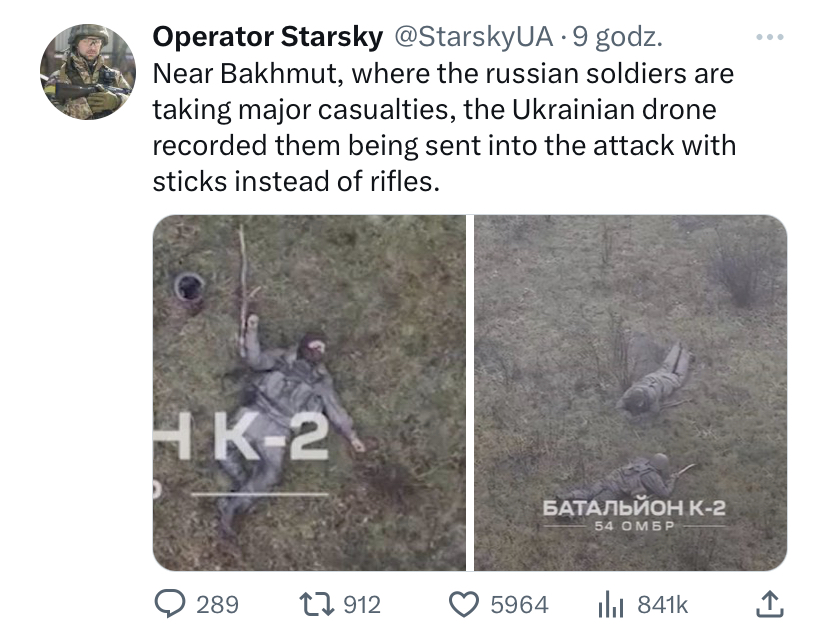
Task: Open the view analytics bar chart icon
Action: point(611,604)
